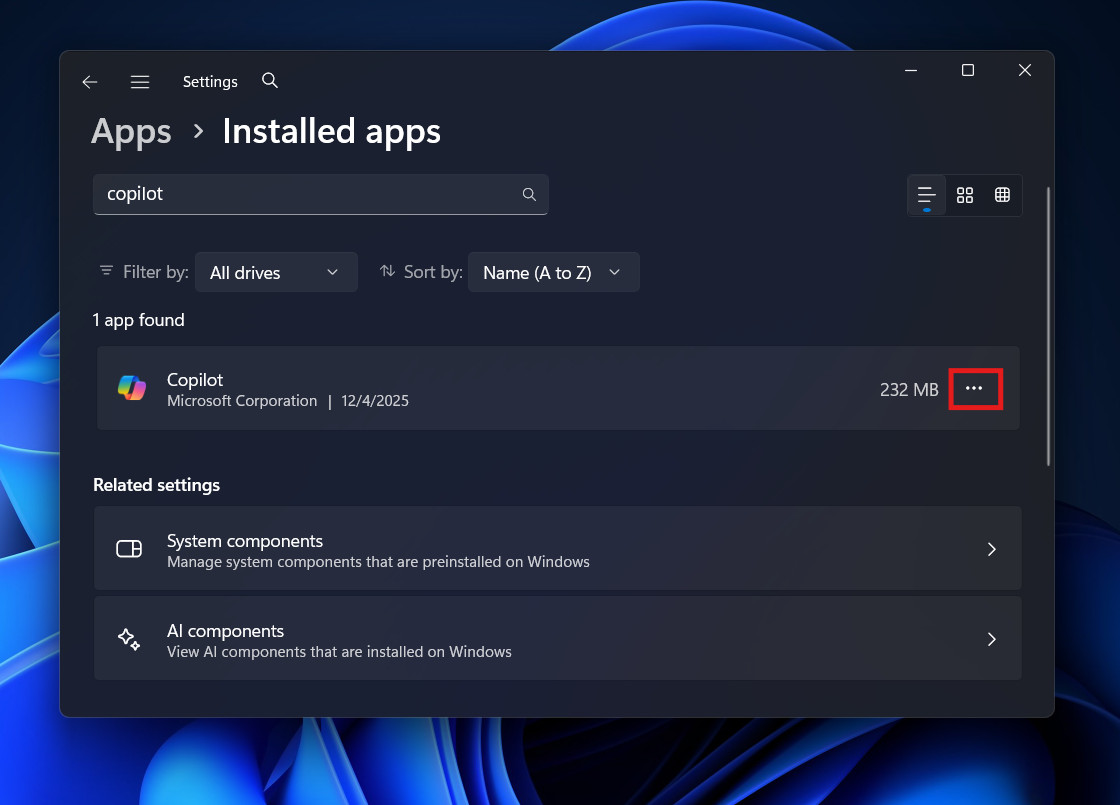This screenshot has height=805, width=1120.
Task: Click the magnifier icon in copilot search box
Action: [x=529, y=195]
